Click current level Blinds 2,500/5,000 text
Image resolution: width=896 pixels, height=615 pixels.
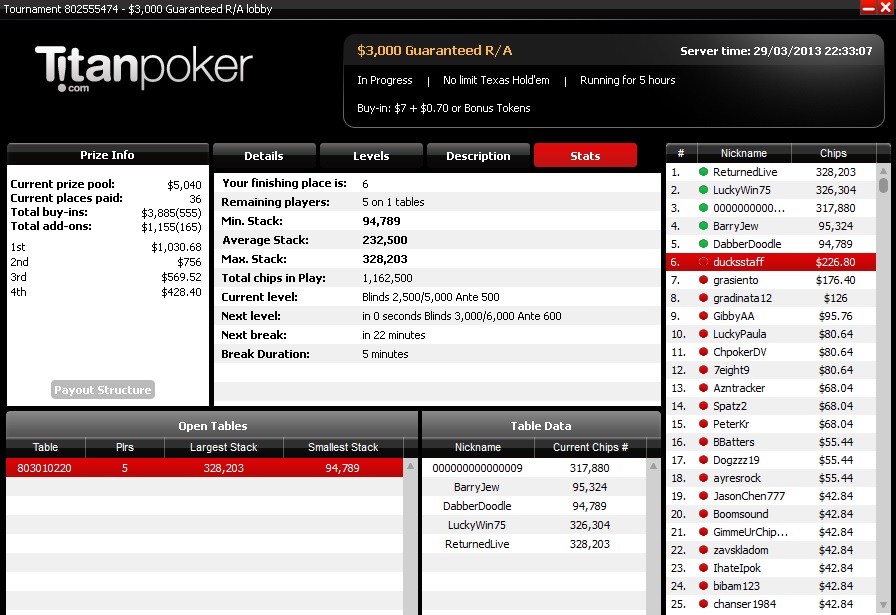coord(431,297)
